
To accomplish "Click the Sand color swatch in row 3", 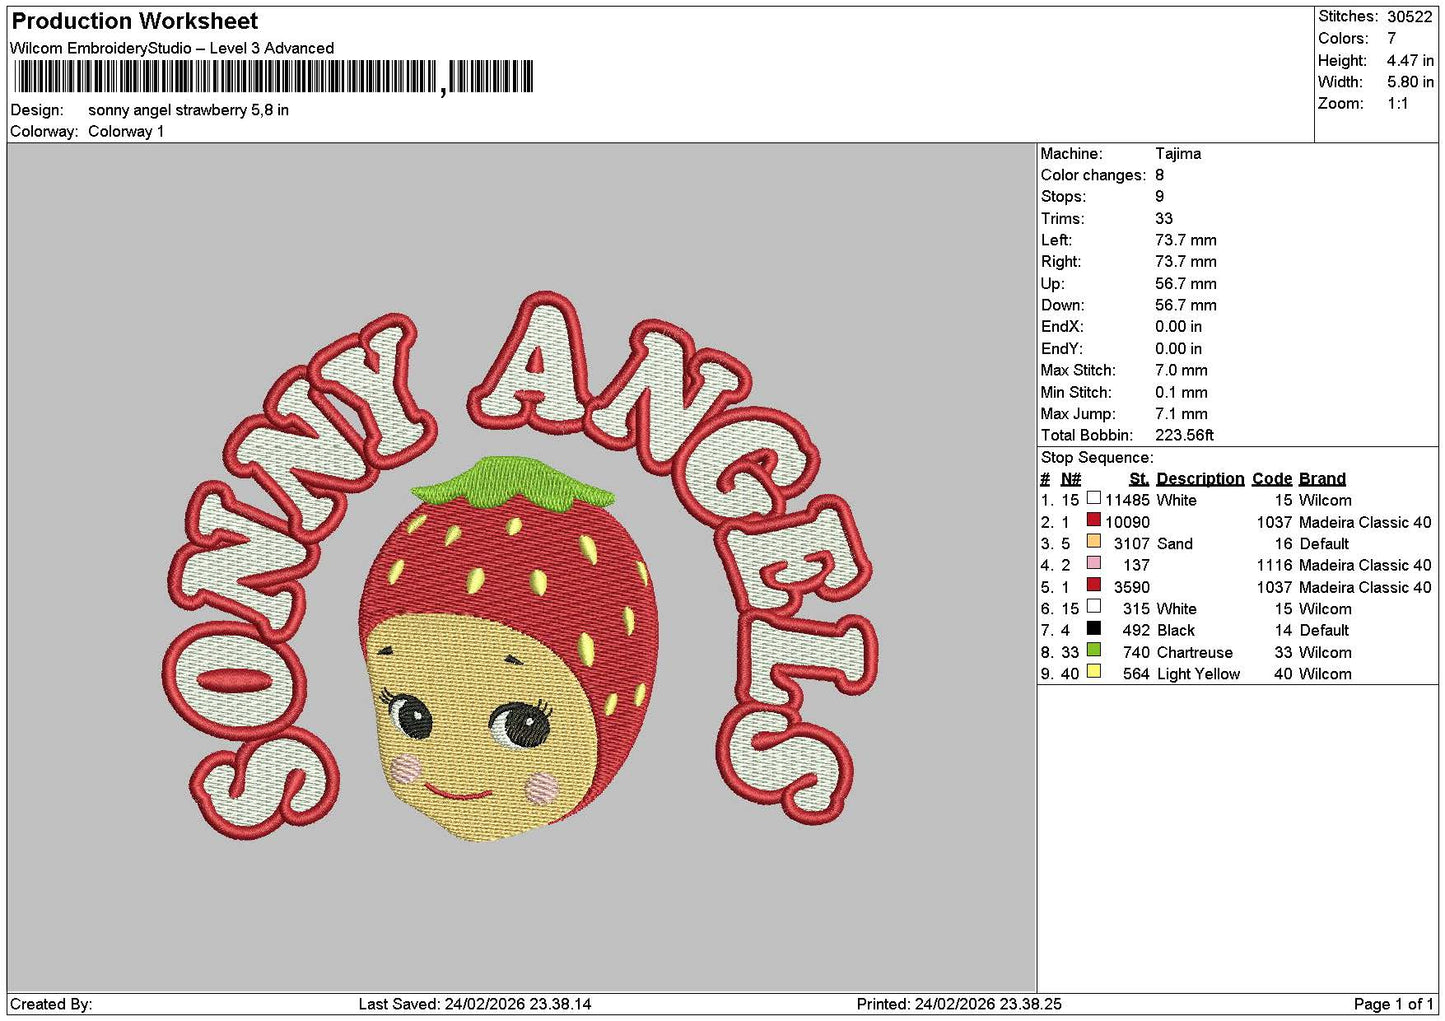I will pos(1094,542).
